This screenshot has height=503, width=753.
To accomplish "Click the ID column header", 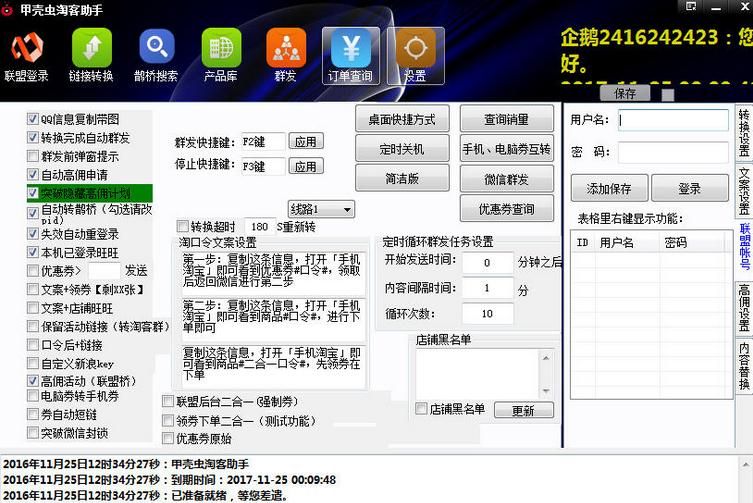I will 583,243.
